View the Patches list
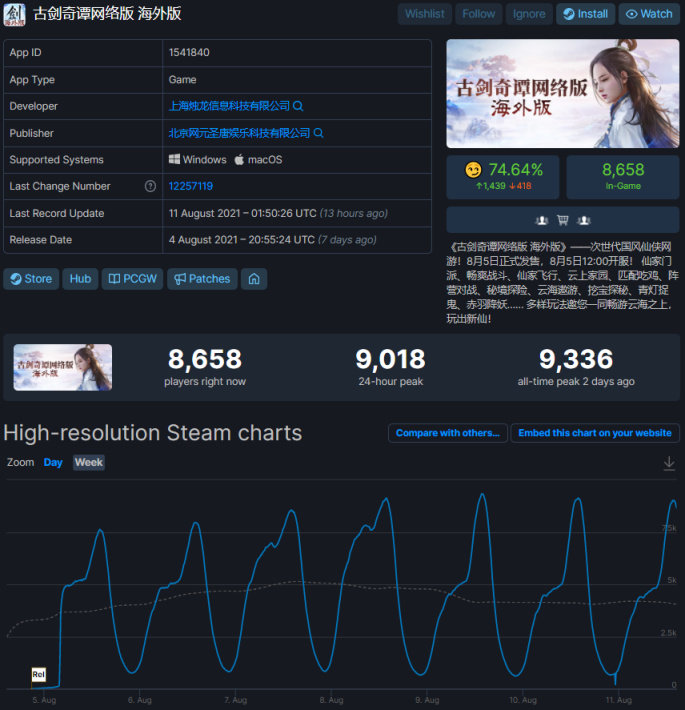This screenshot has width=685, height=710. [202, 279]
